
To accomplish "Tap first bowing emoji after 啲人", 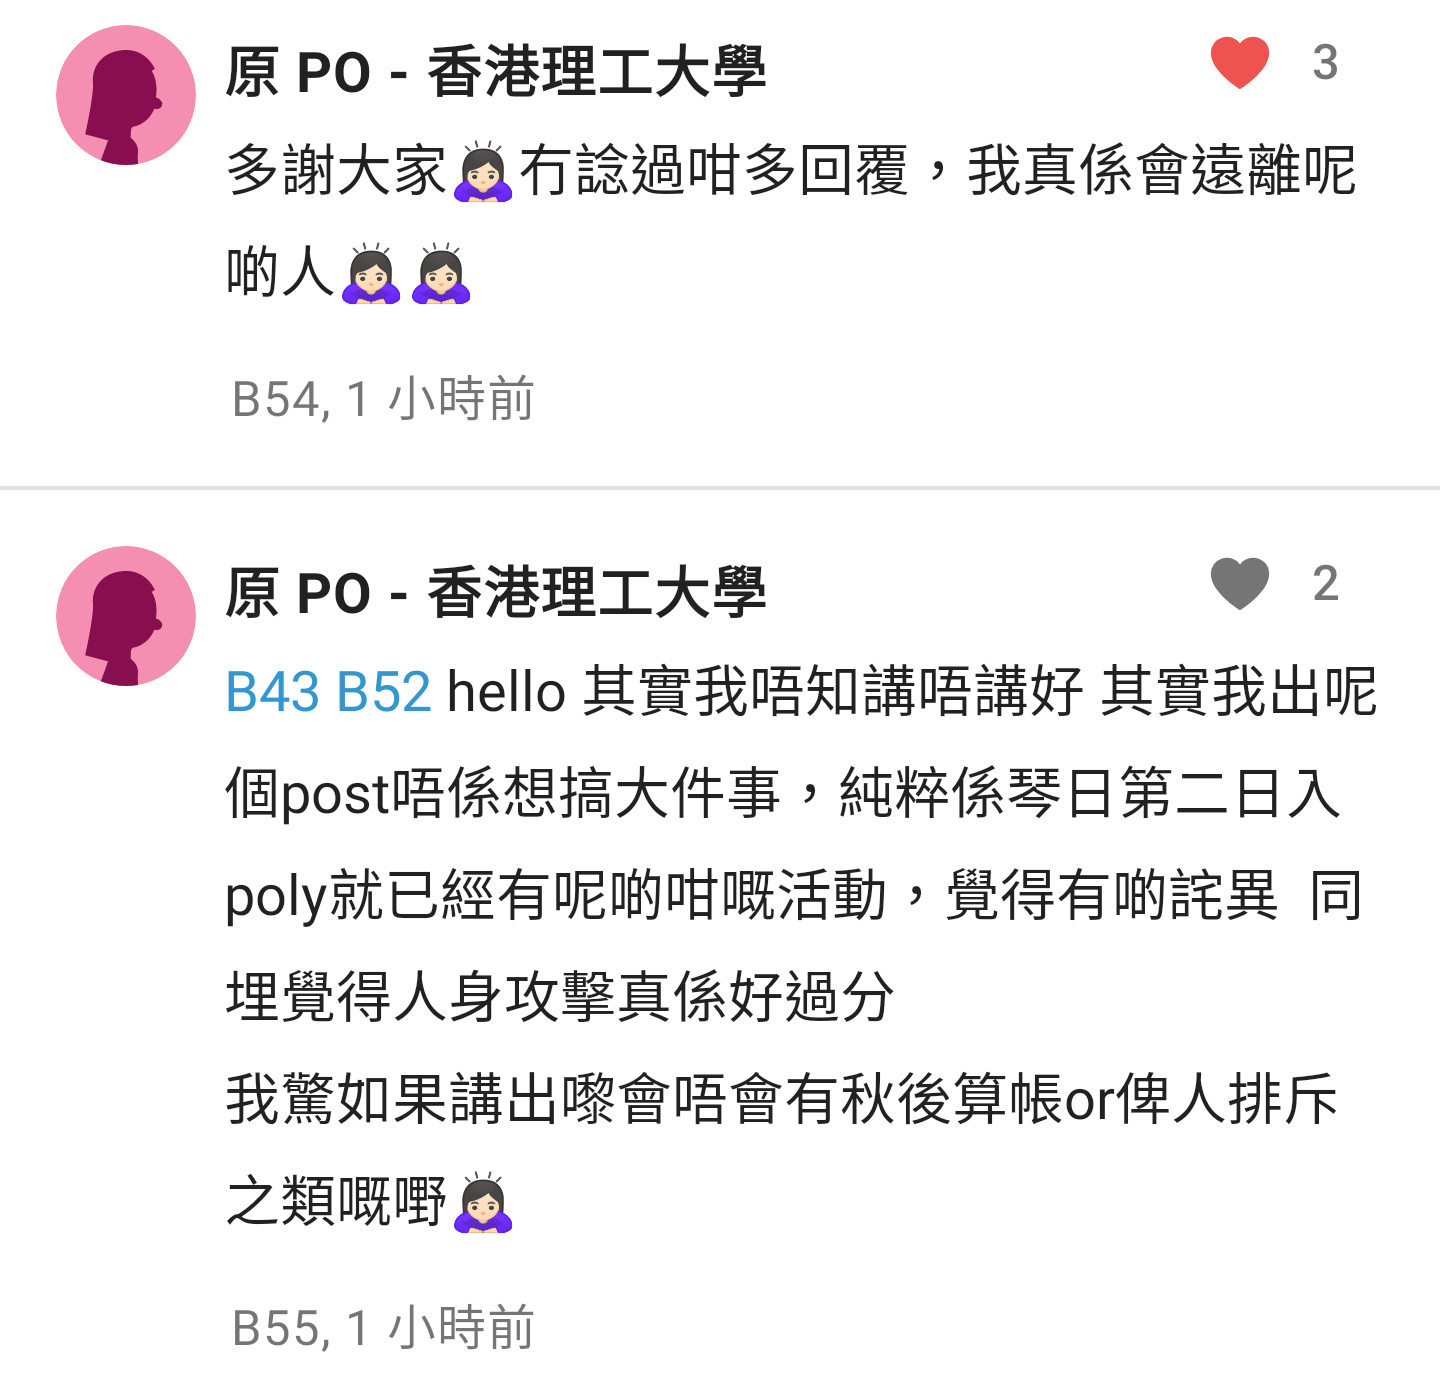I will 371,273.
